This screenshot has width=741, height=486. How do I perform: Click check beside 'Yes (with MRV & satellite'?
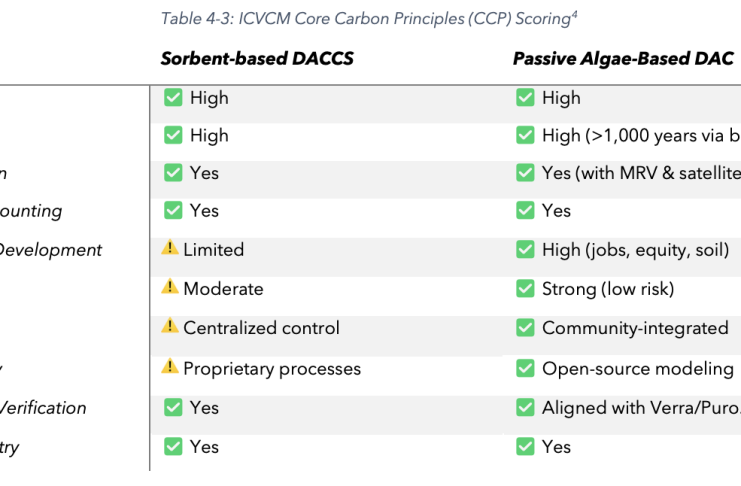point(525,172)
